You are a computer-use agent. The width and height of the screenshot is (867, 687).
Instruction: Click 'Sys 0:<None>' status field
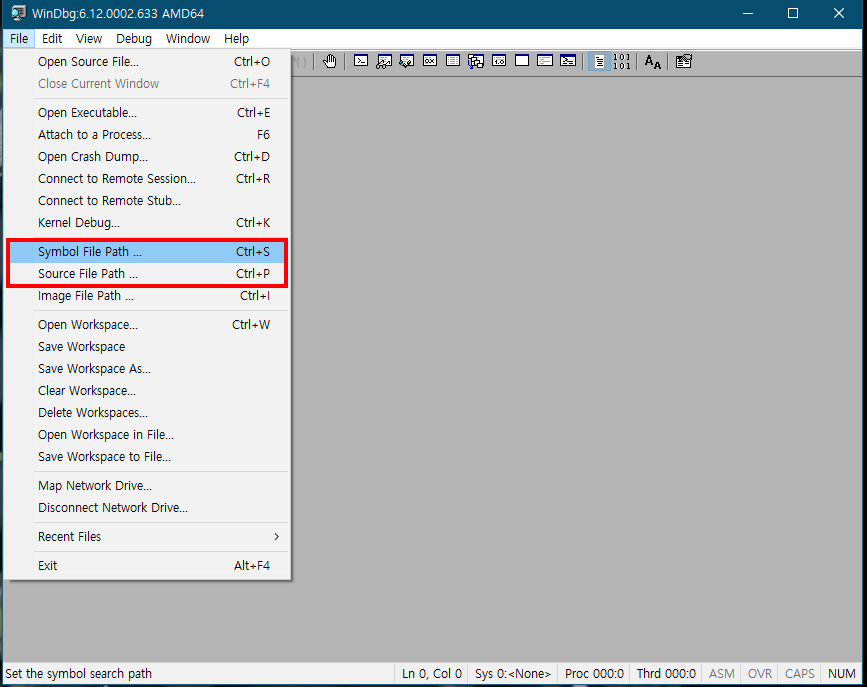click(x=513, y=674)
